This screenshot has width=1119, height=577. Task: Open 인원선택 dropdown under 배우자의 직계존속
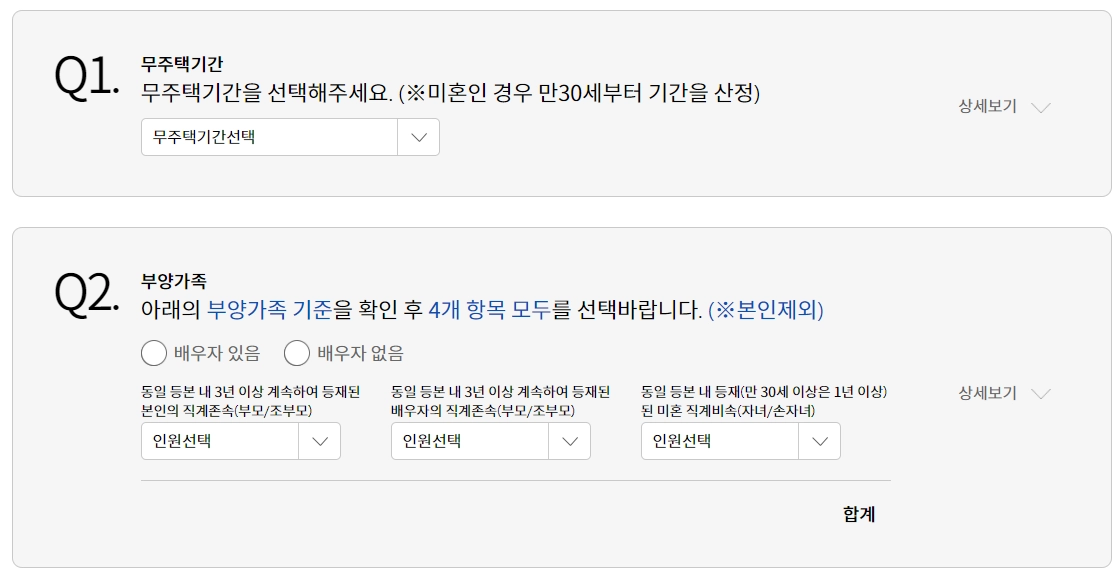tap(470, 441)
